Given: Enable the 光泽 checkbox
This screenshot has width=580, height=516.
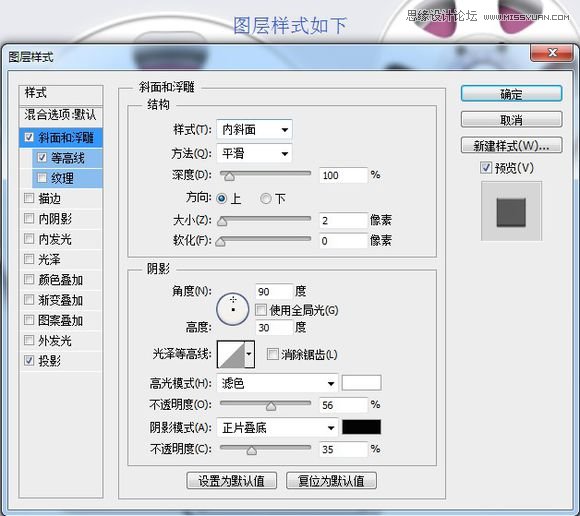Looking at the screenshot, I should pos(29,259).
